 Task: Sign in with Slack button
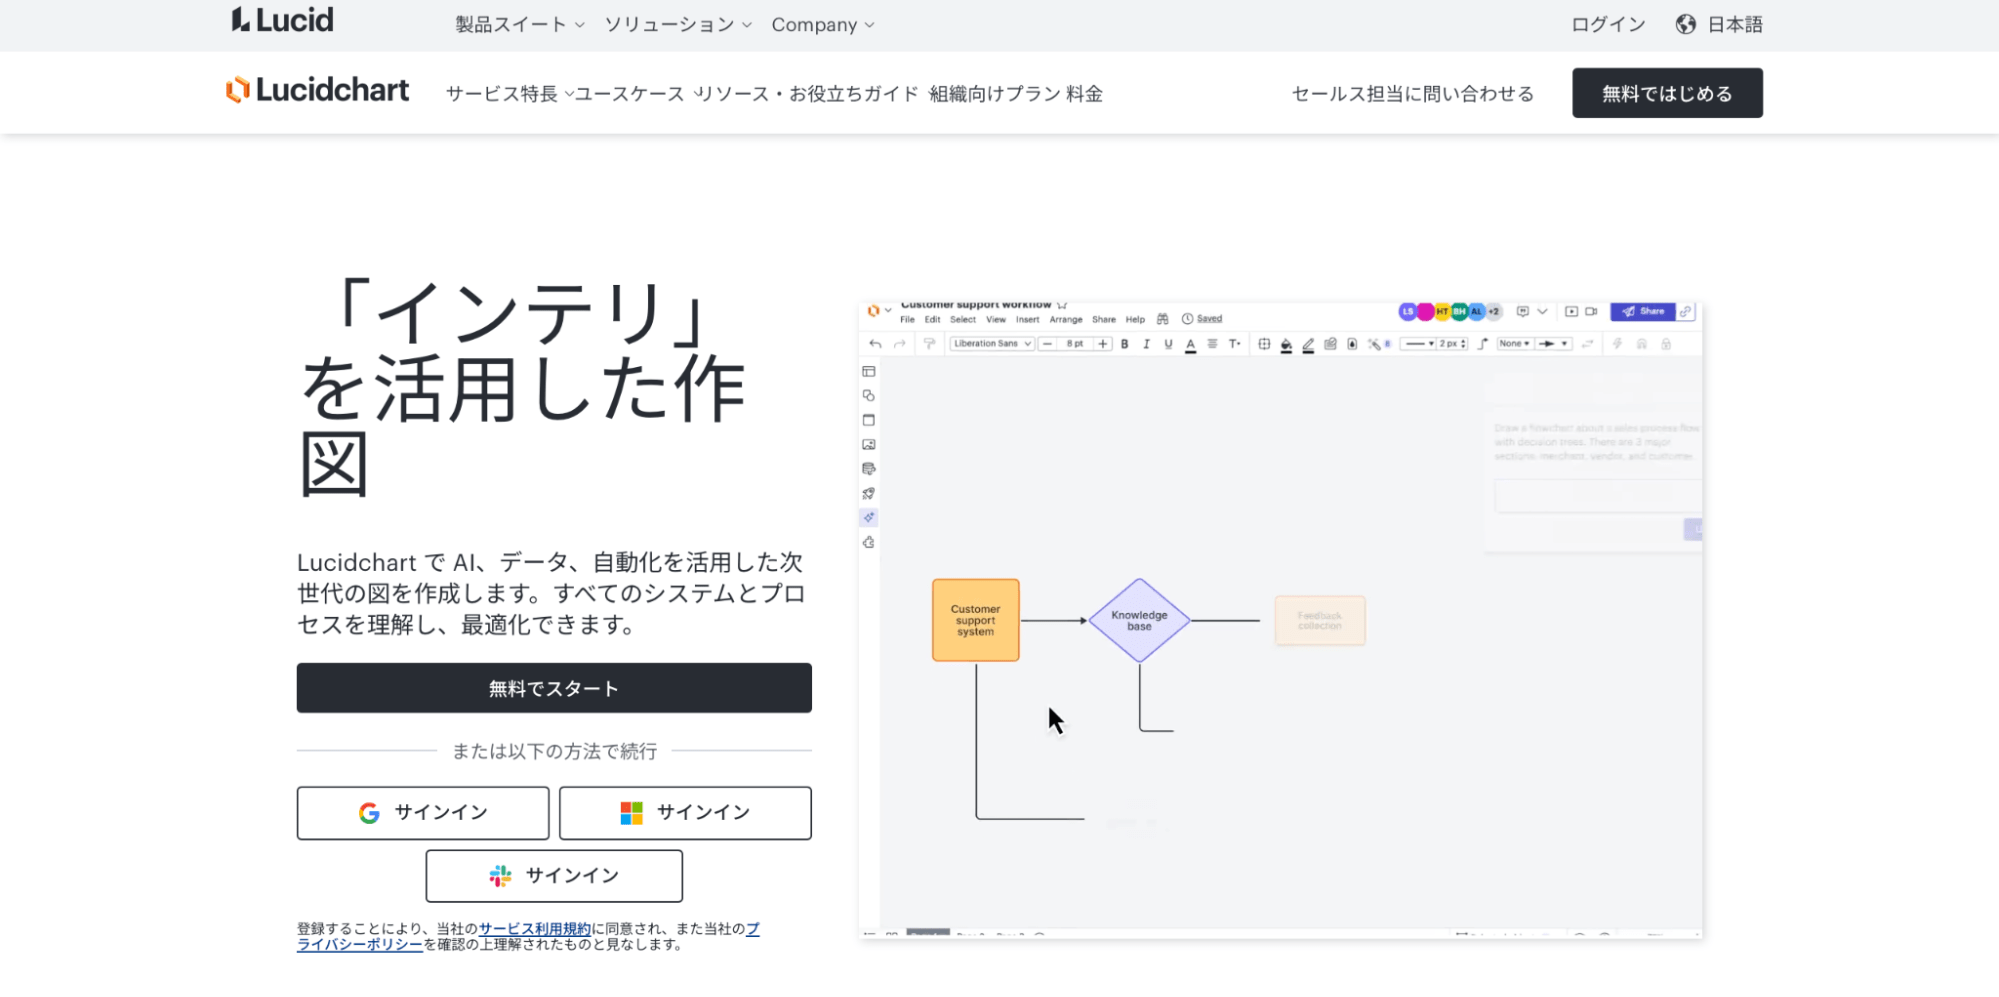coord(554,876)
